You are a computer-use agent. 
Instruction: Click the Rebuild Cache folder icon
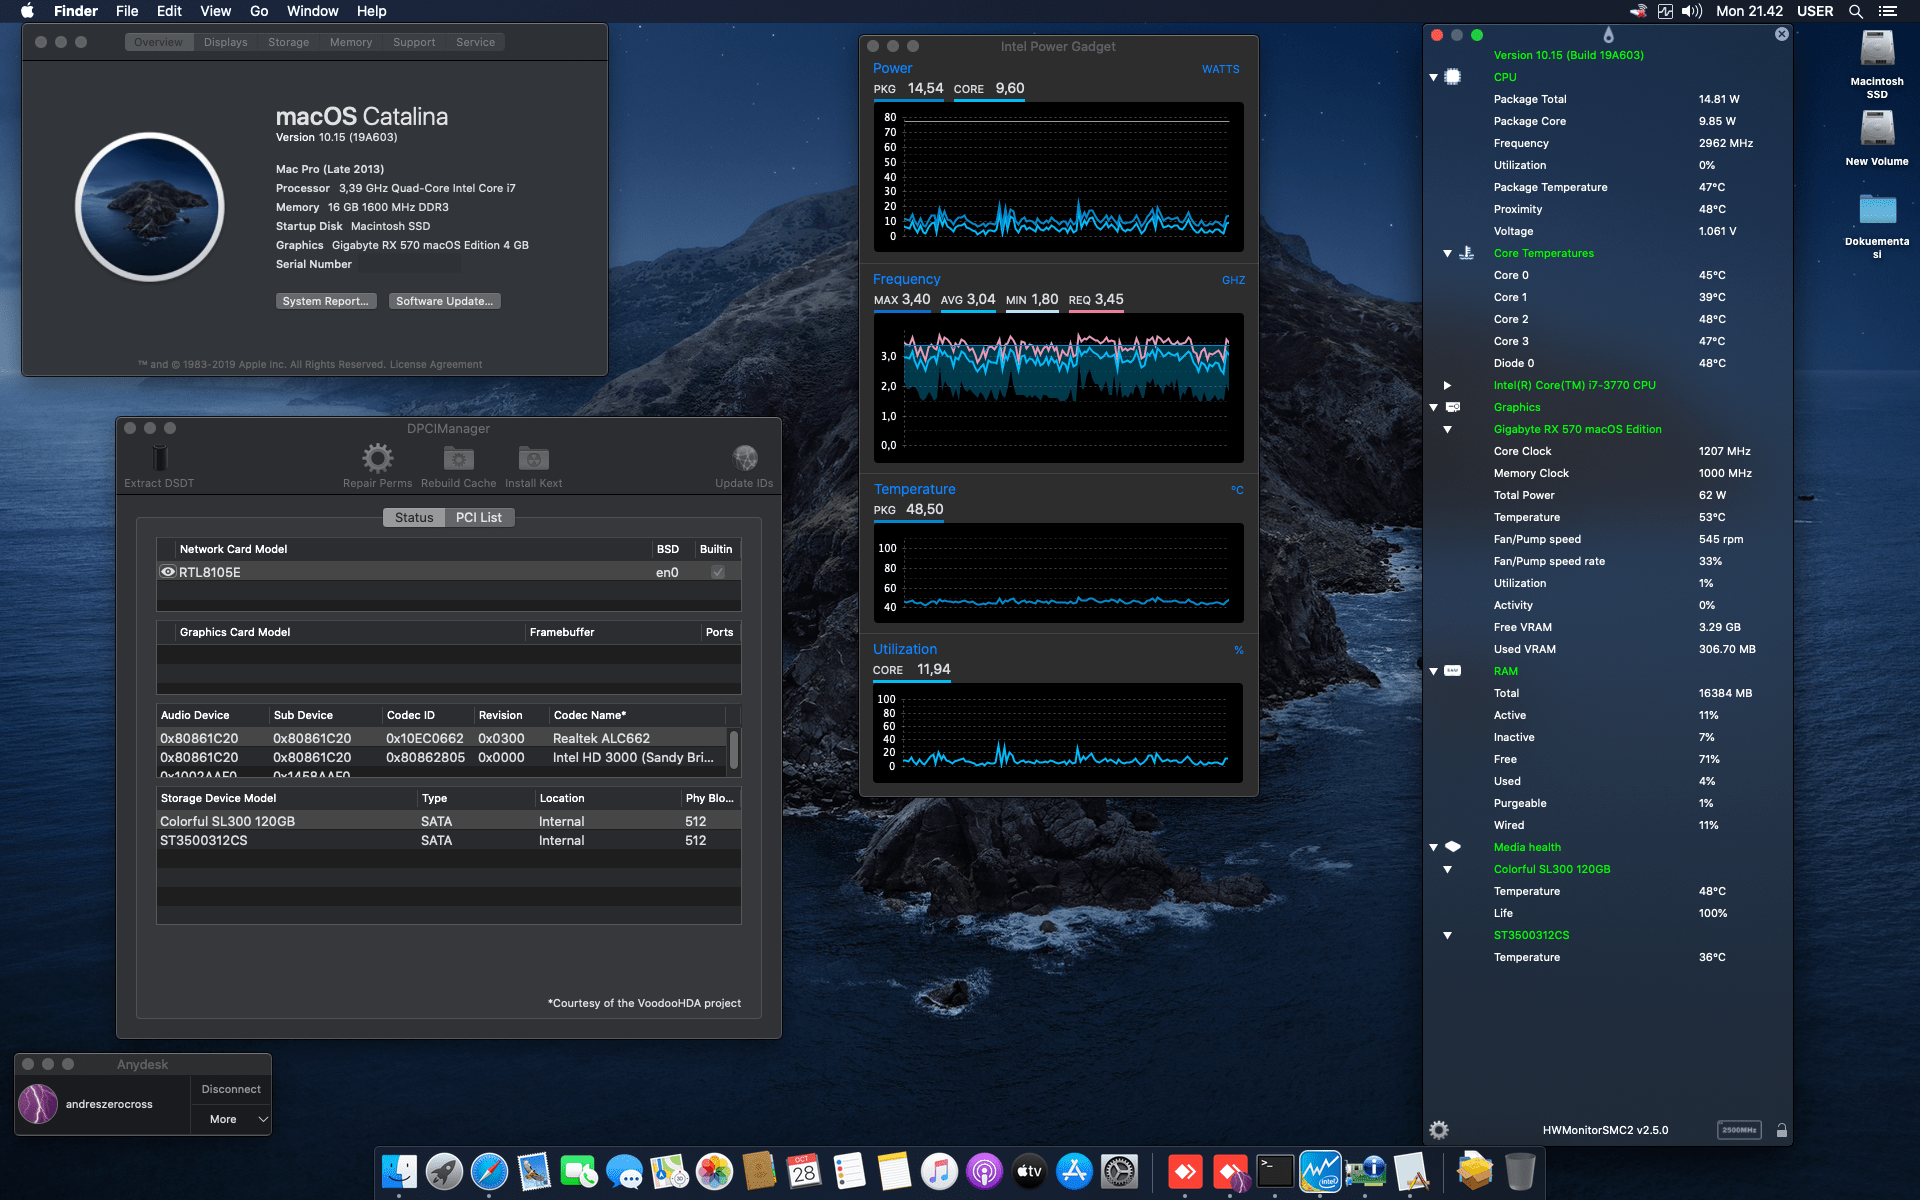point(458,459)
